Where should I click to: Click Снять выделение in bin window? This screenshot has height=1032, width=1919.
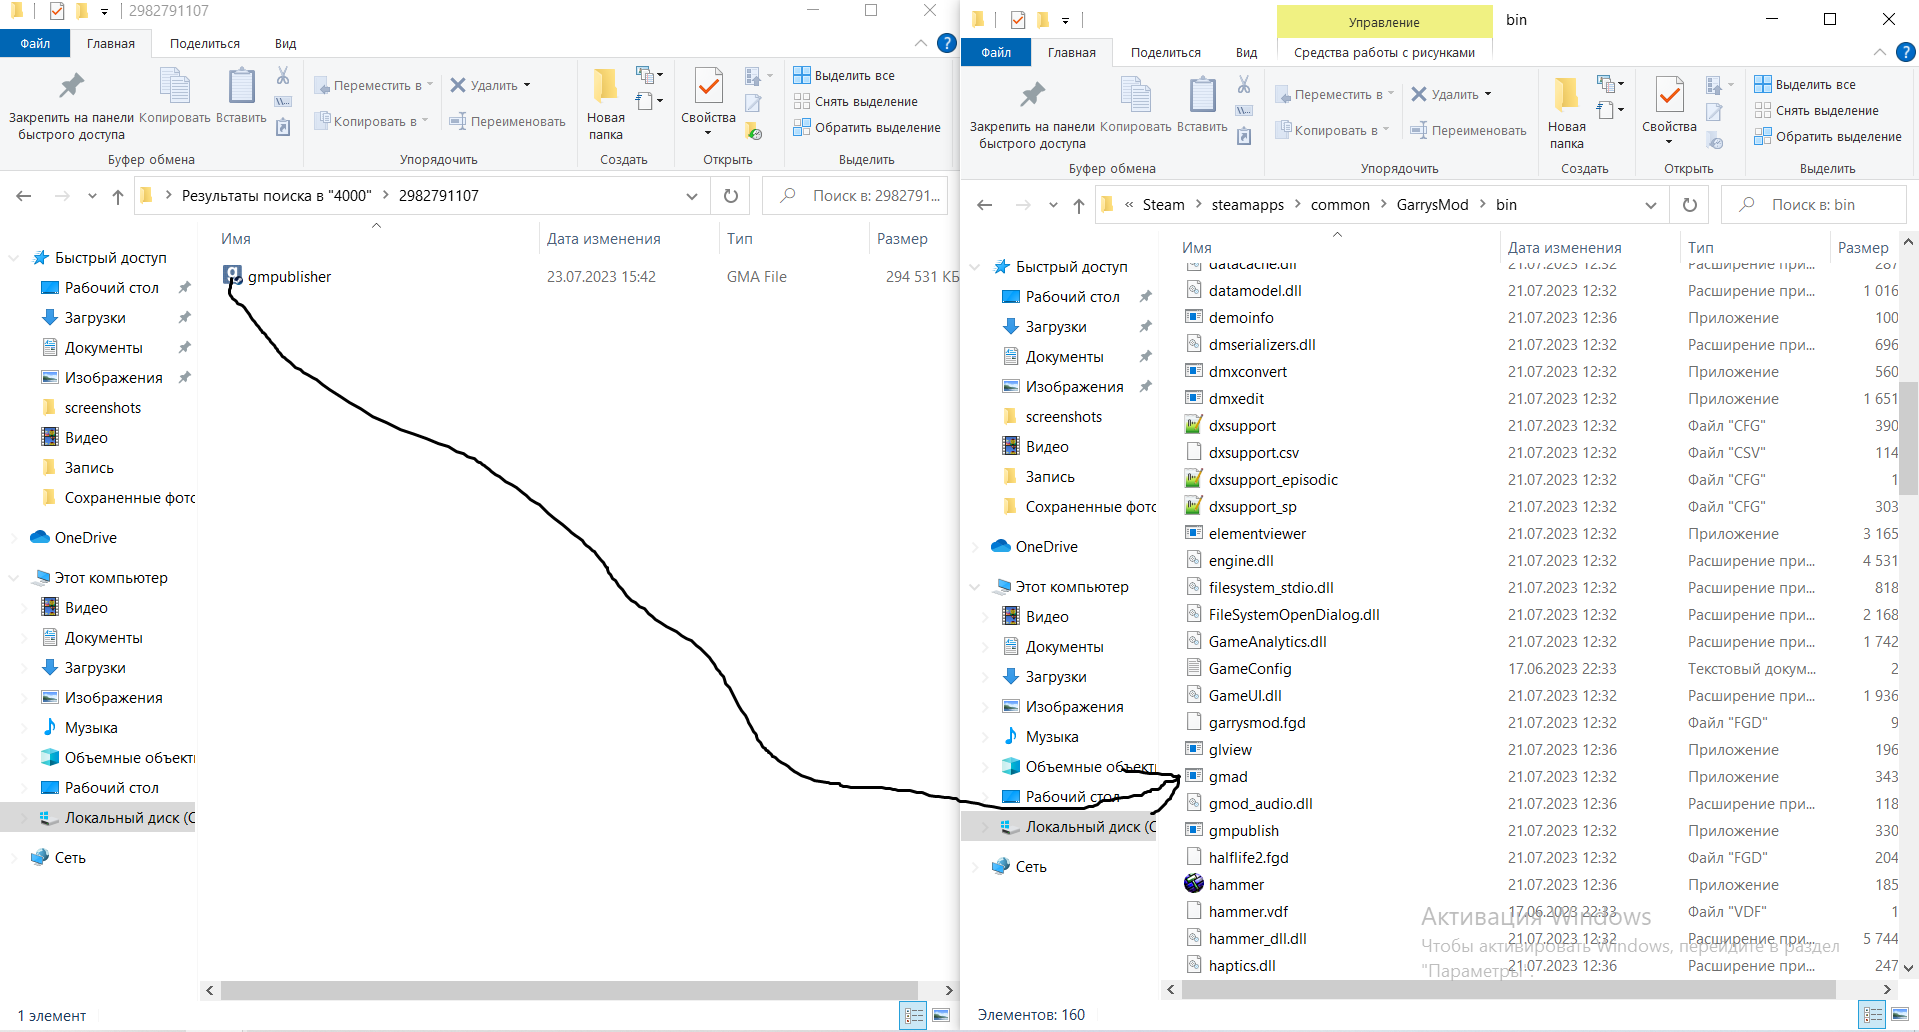click(x=1817, y=110)
